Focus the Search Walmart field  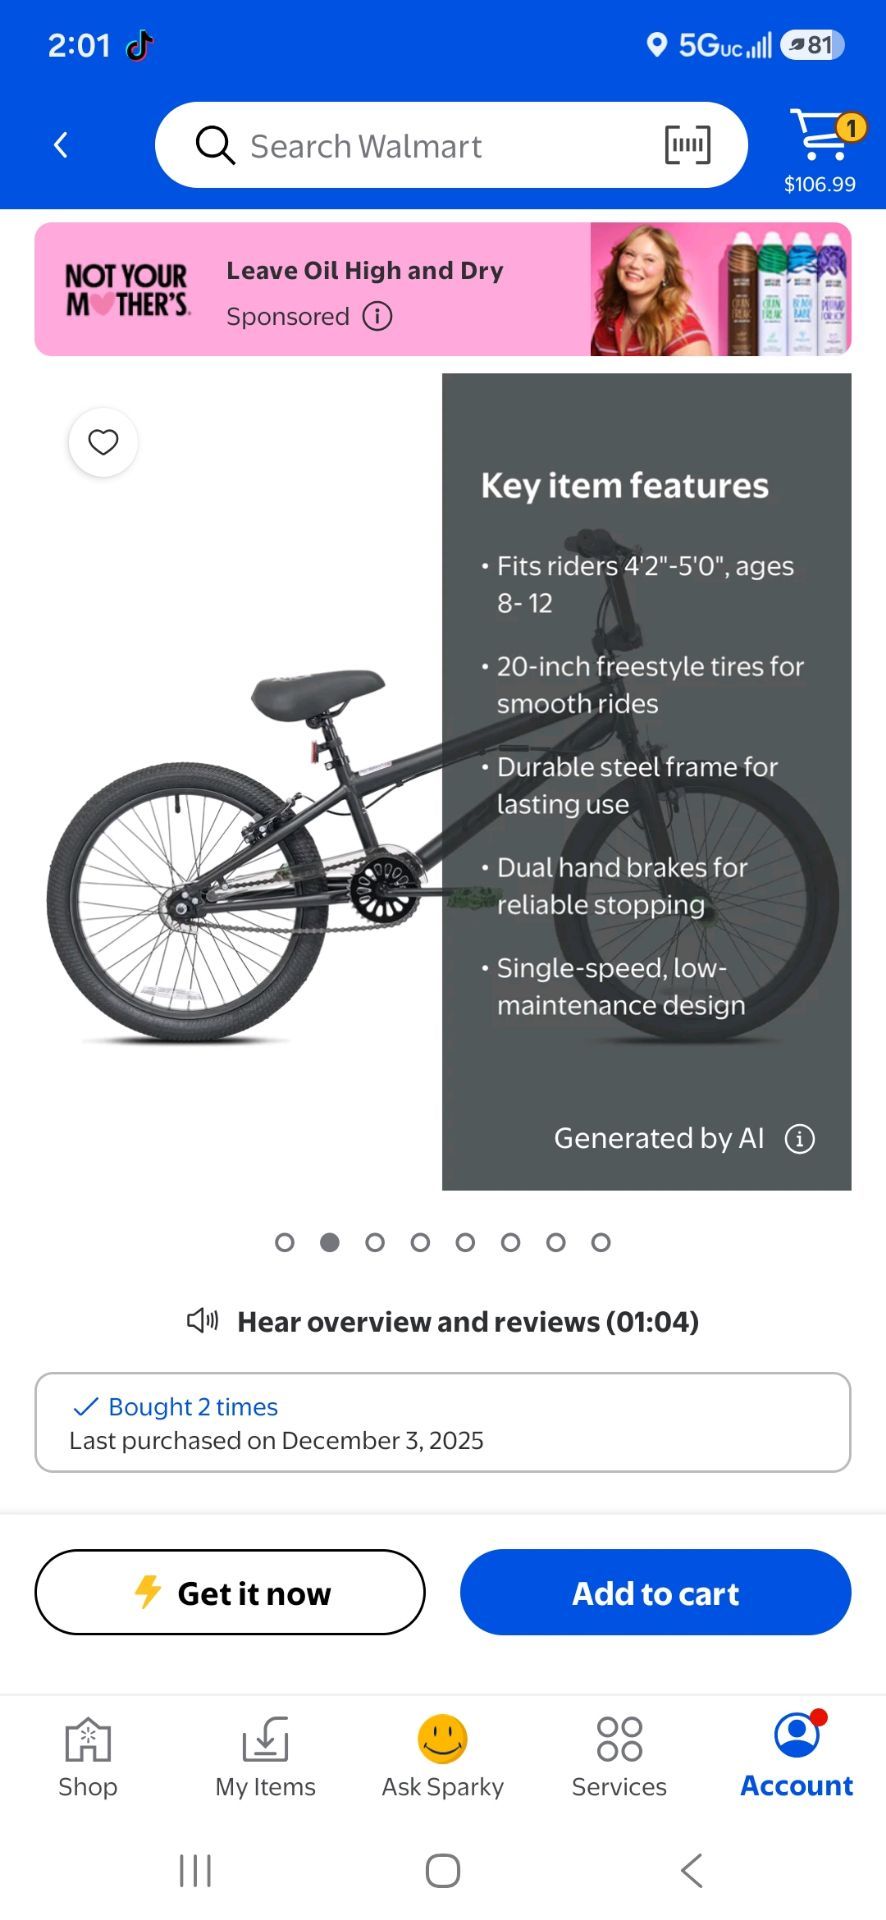coord(451,145)
